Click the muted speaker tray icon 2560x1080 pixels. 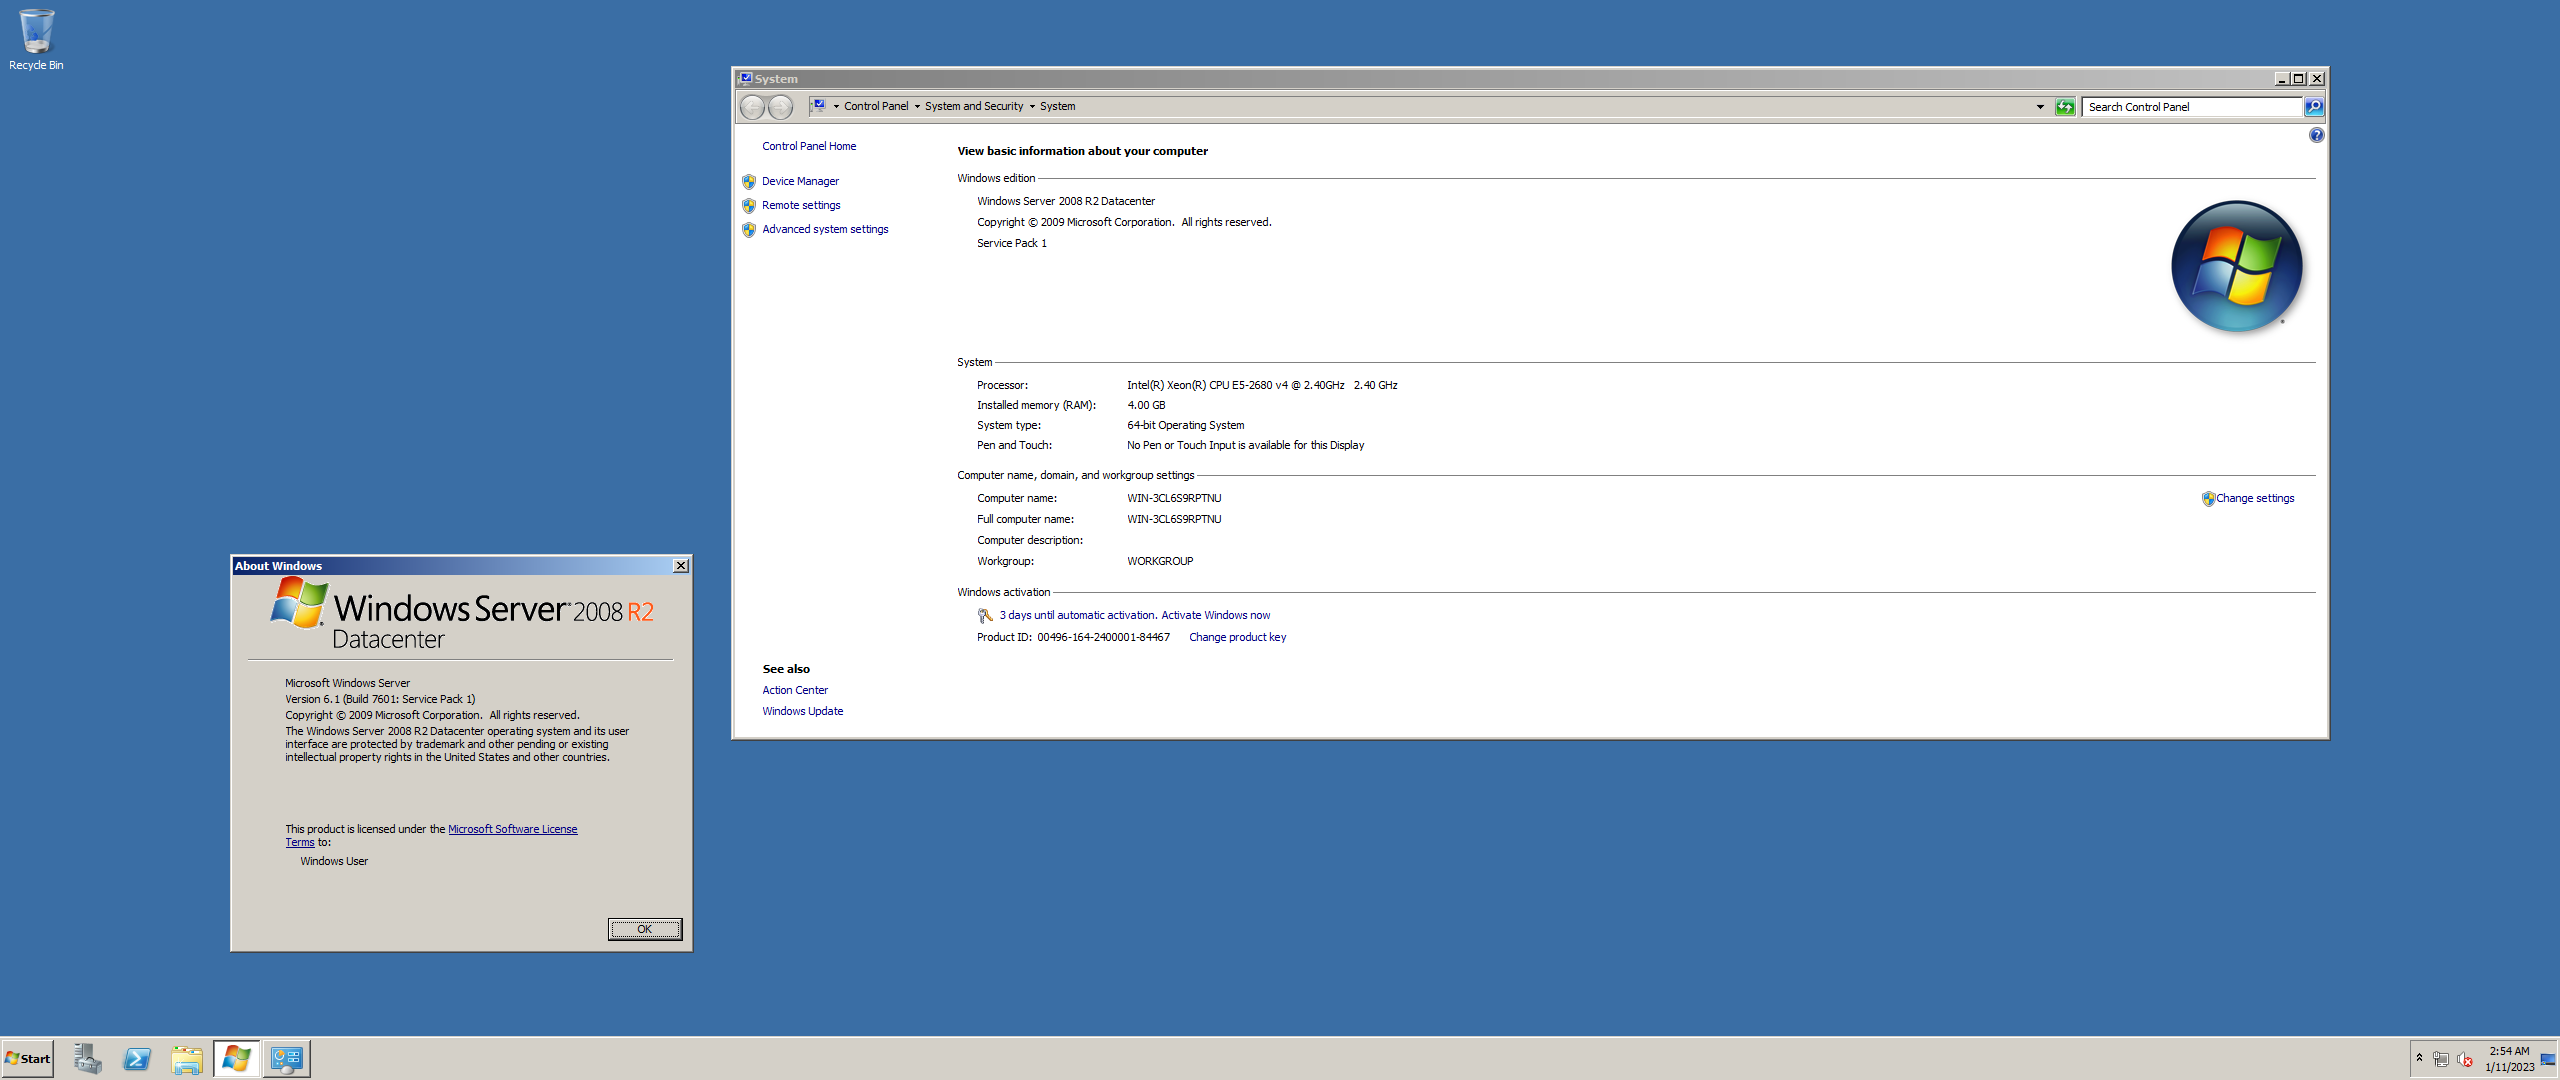[x=2465, y=1059]
